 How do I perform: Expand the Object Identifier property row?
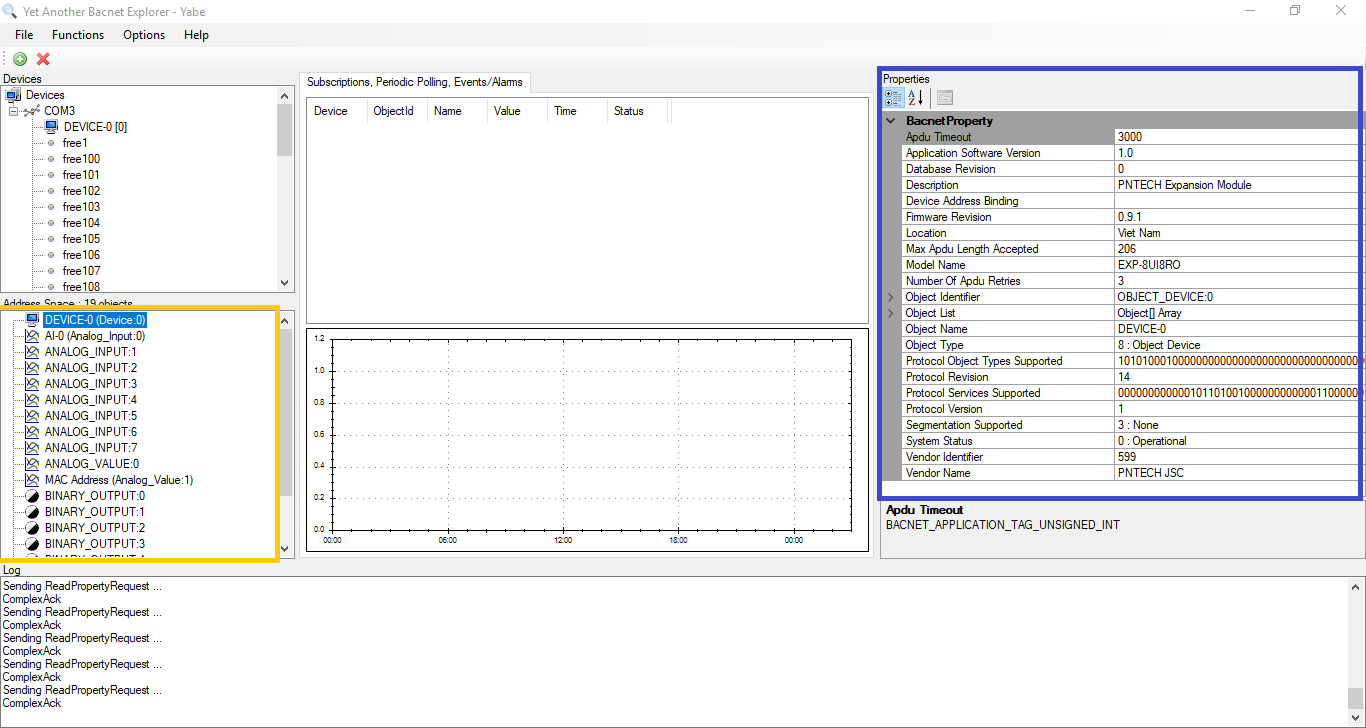889,296
